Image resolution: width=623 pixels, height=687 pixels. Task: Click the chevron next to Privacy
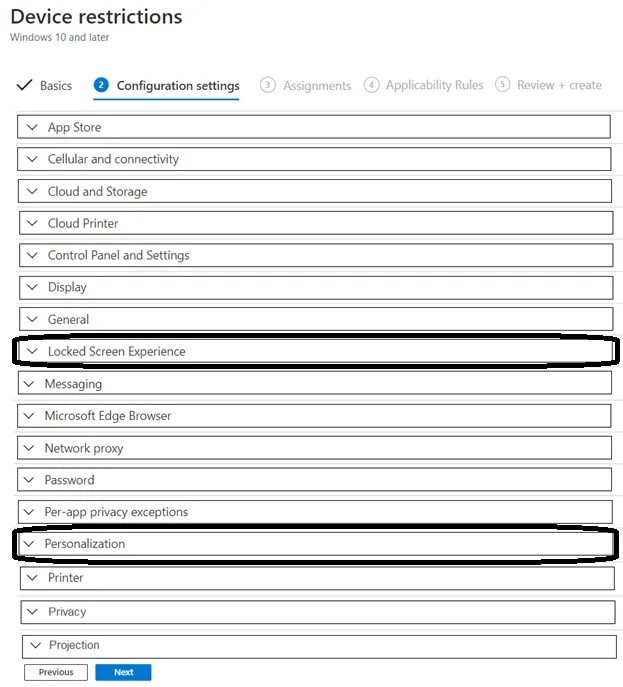coord(32,611)
